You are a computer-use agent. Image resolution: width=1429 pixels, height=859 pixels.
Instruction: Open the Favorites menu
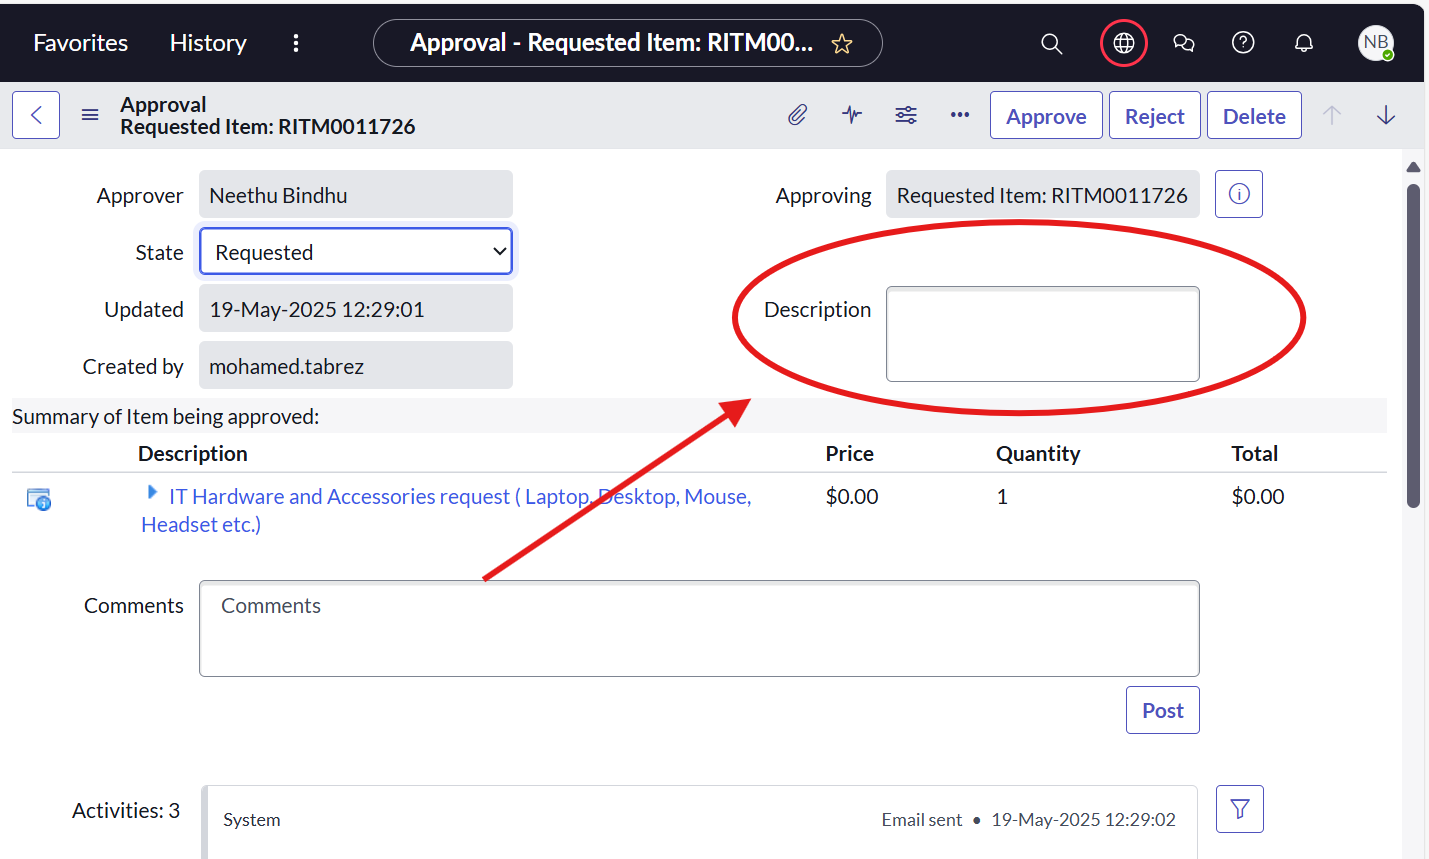[x=79, y=42]
